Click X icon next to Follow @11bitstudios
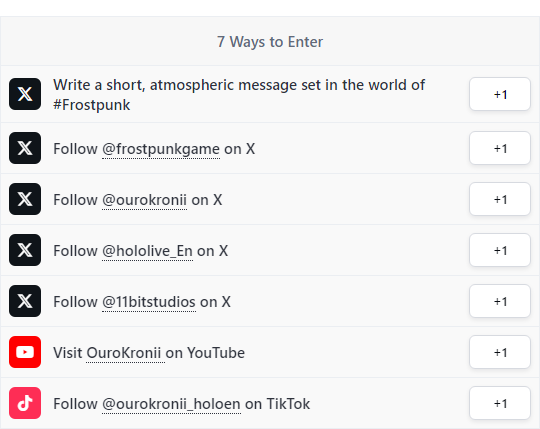Image resolution: width=540 pixels, height=429 pixels. point(25,301)
